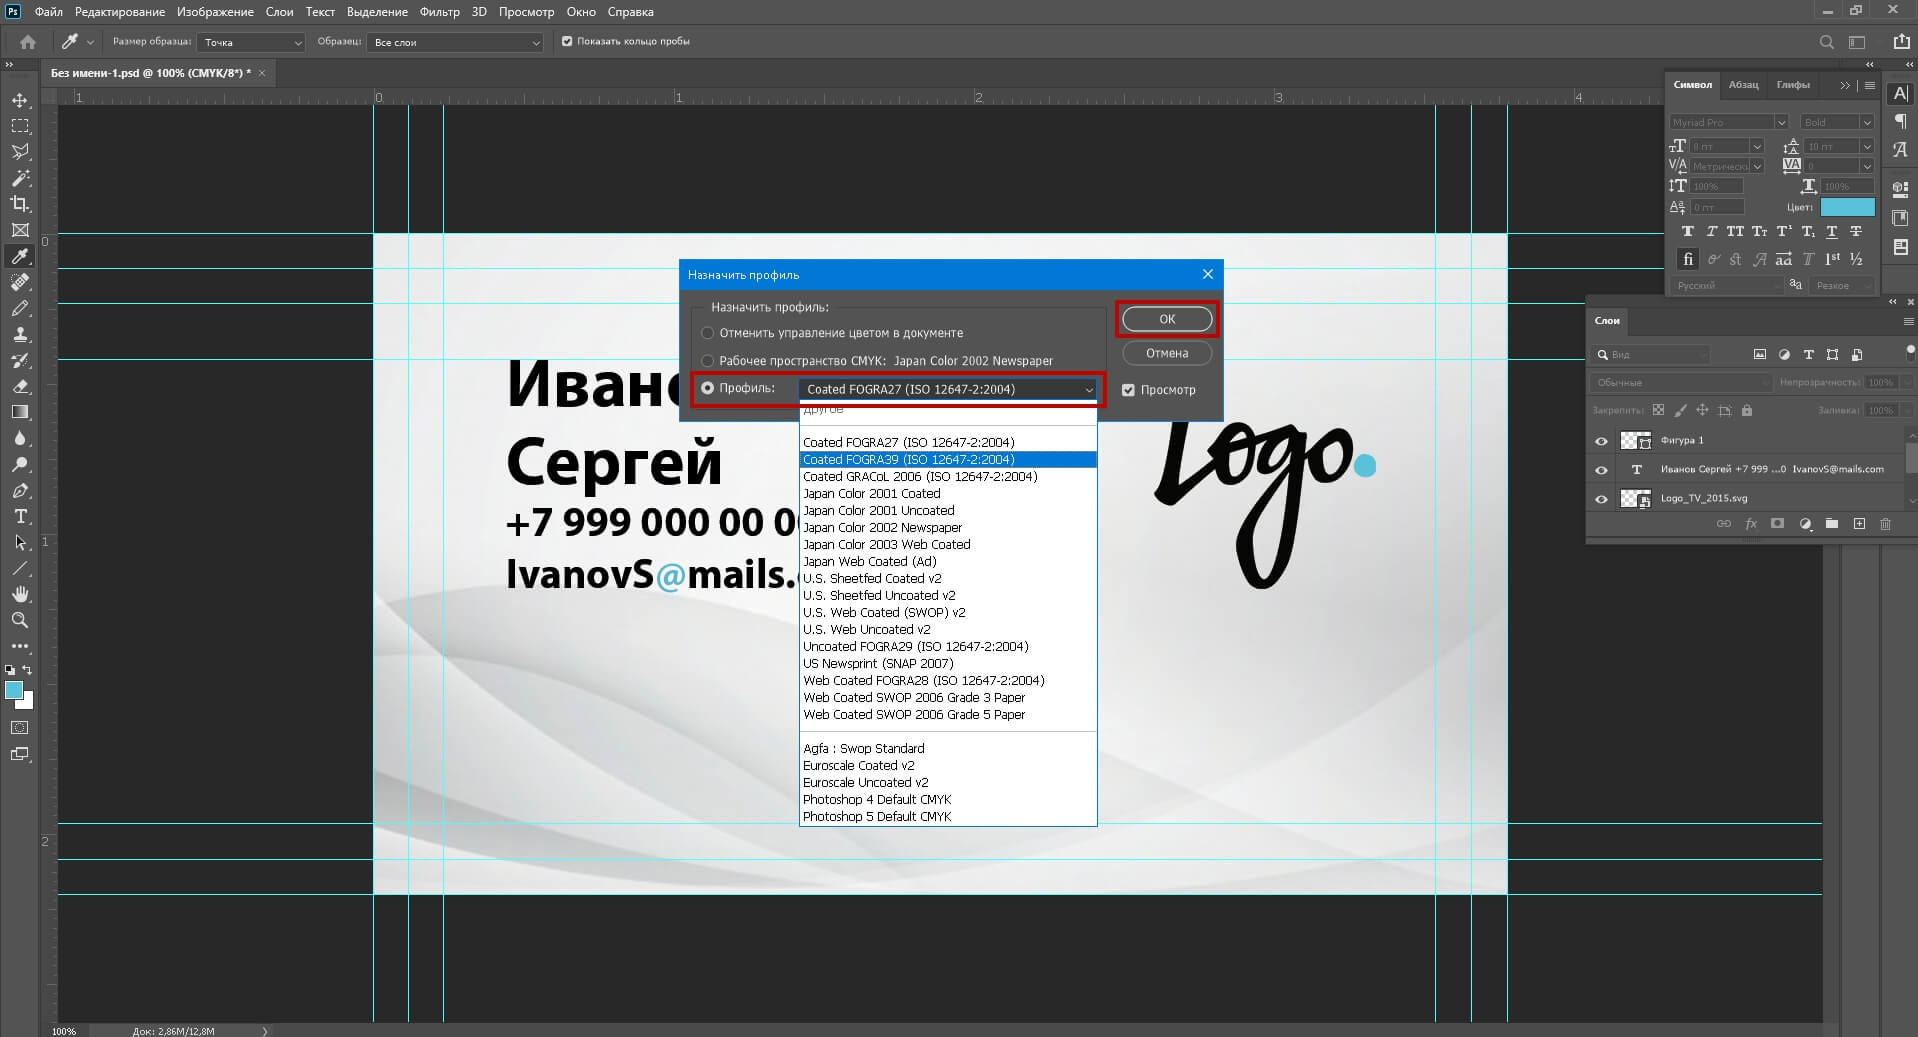Image resolution: width=1918 pixels, height=1037 pixels.
Task: Open the 'Изображение' menu
Action: [x=215, y=12]
